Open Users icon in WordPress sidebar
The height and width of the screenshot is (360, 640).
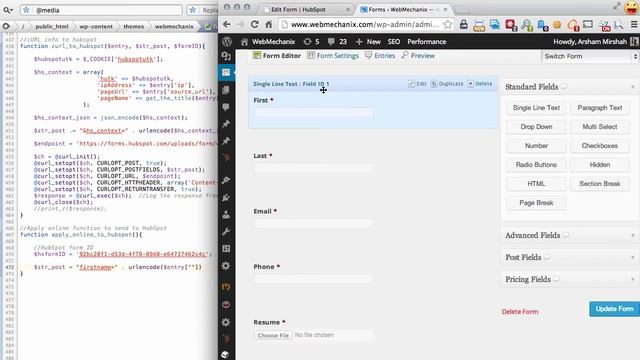point(226,215)
